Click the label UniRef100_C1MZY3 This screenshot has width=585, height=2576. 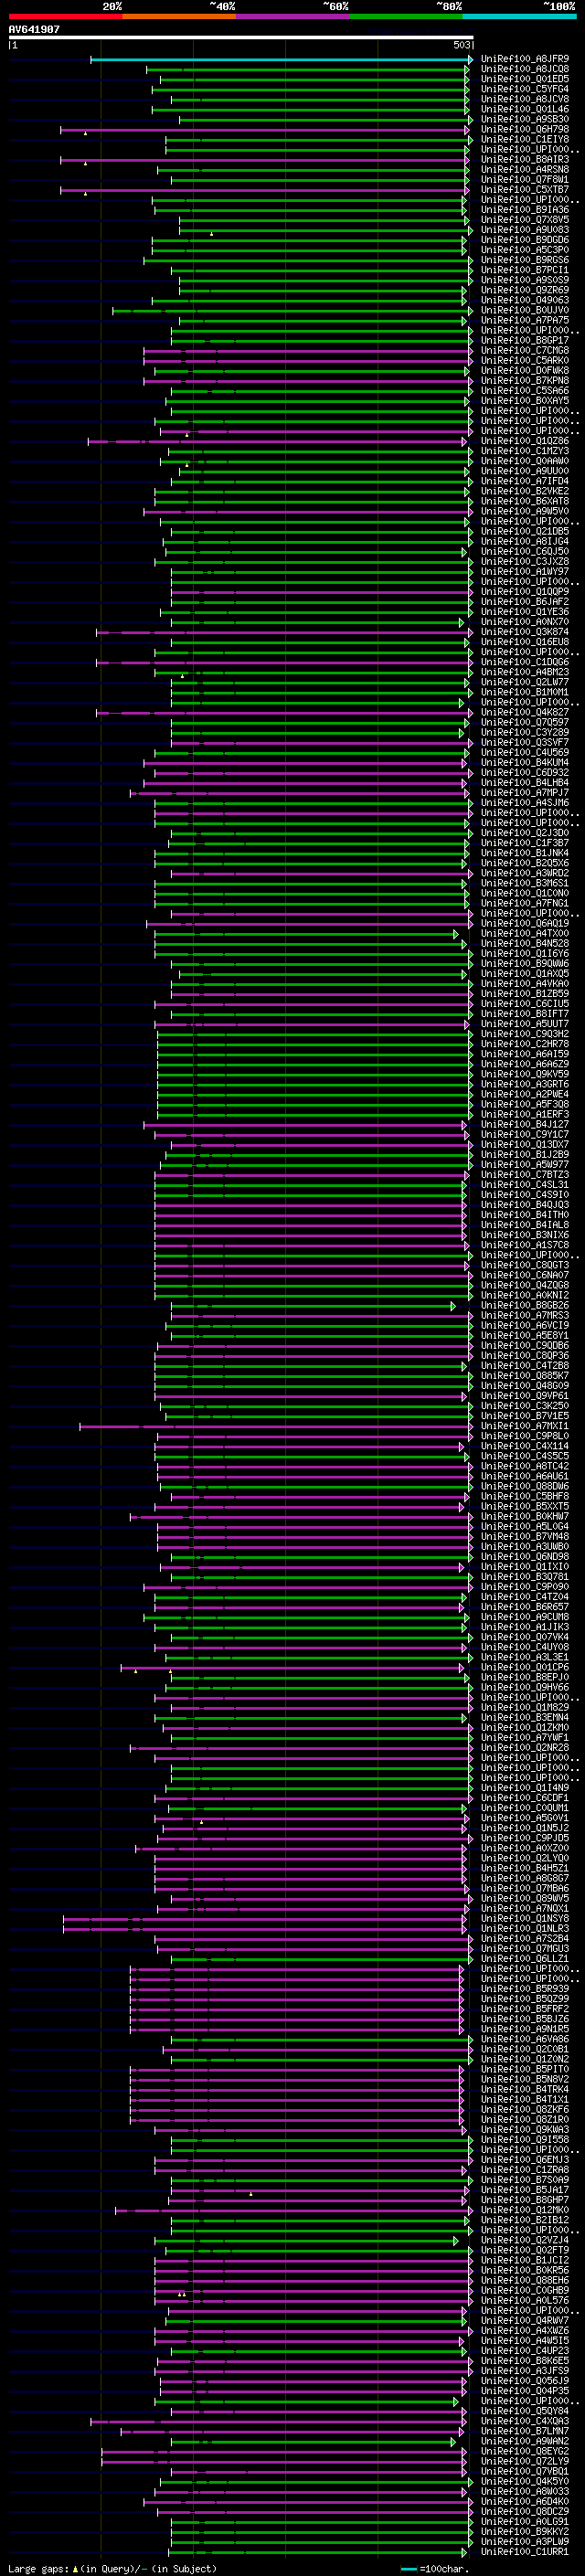[525, 451]
